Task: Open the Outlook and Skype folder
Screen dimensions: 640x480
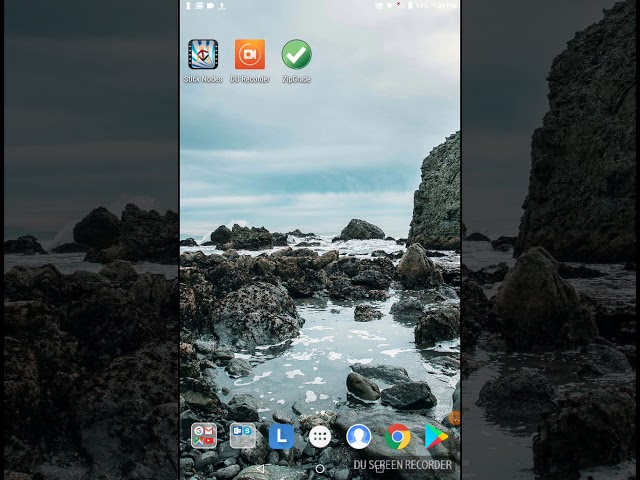Action: [242, 436]
